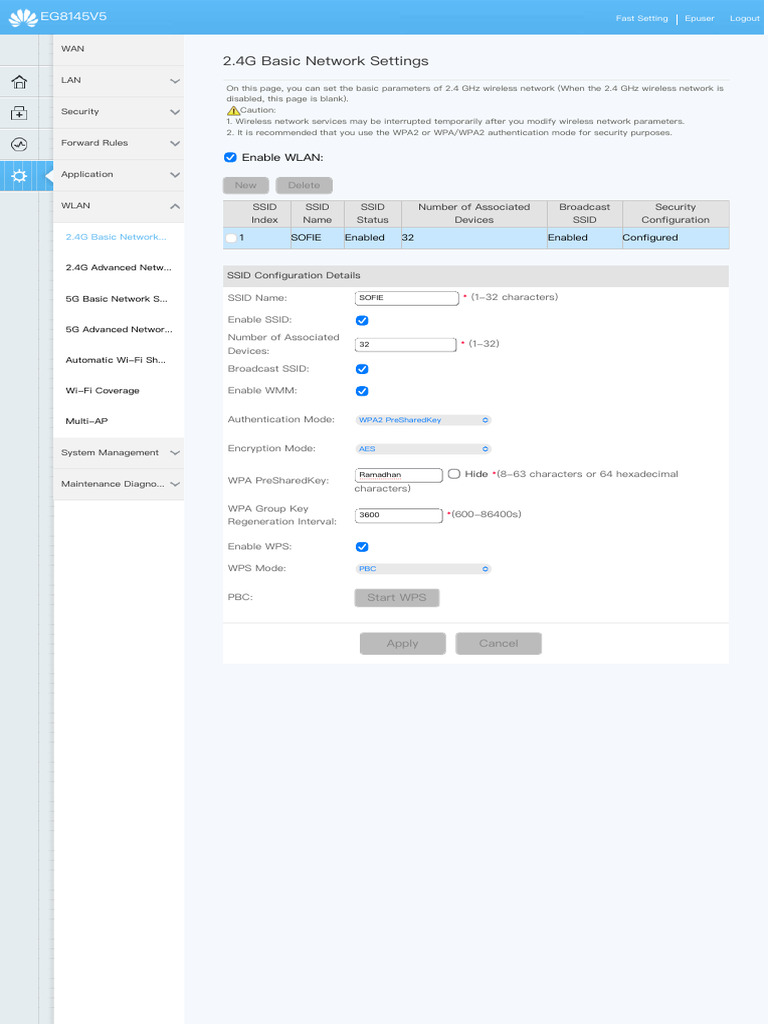Click the Apply button
Screen dimensions: 768x1024
tap(402, 643)
